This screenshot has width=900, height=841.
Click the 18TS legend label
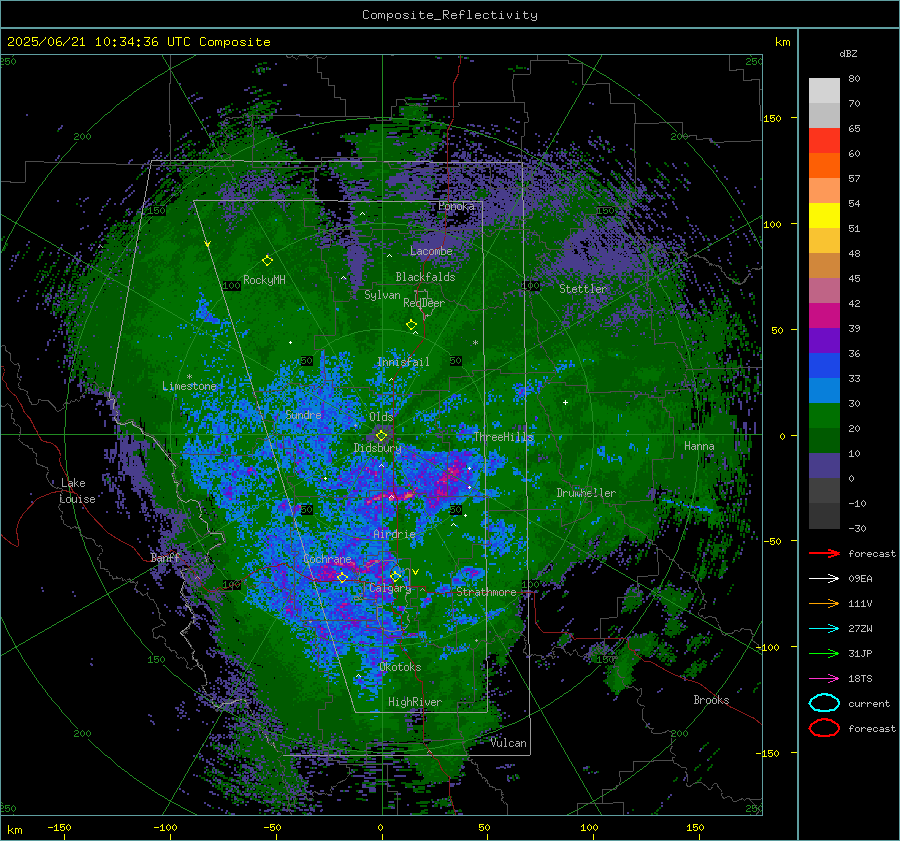(x=860, y=679)
